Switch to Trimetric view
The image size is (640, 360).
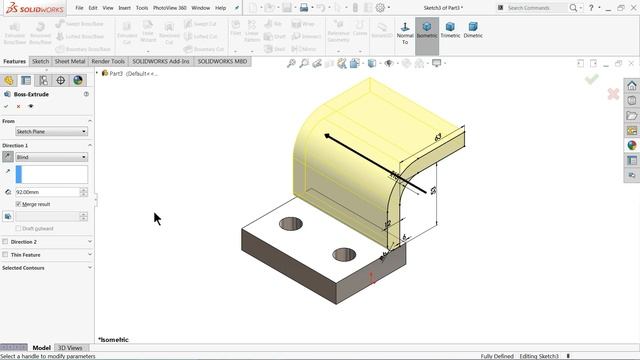pos(450,31)
